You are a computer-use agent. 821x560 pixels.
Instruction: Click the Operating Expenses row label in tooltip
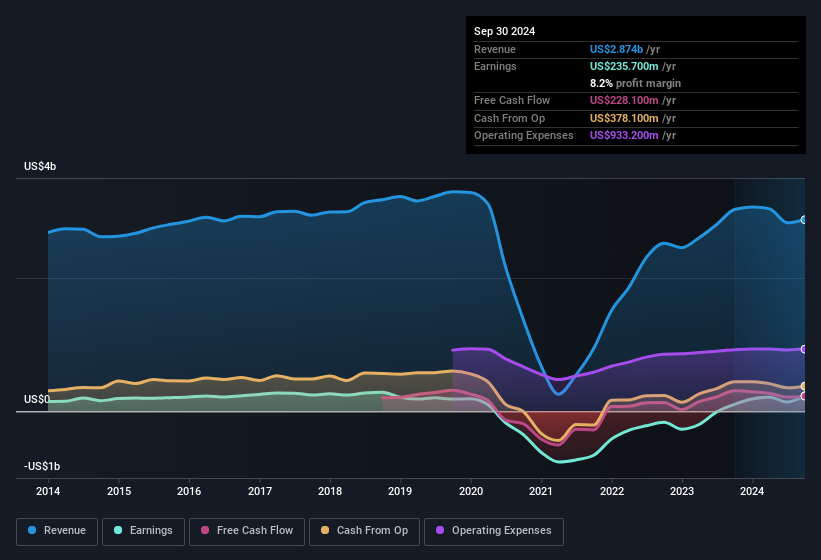(524, 136)
